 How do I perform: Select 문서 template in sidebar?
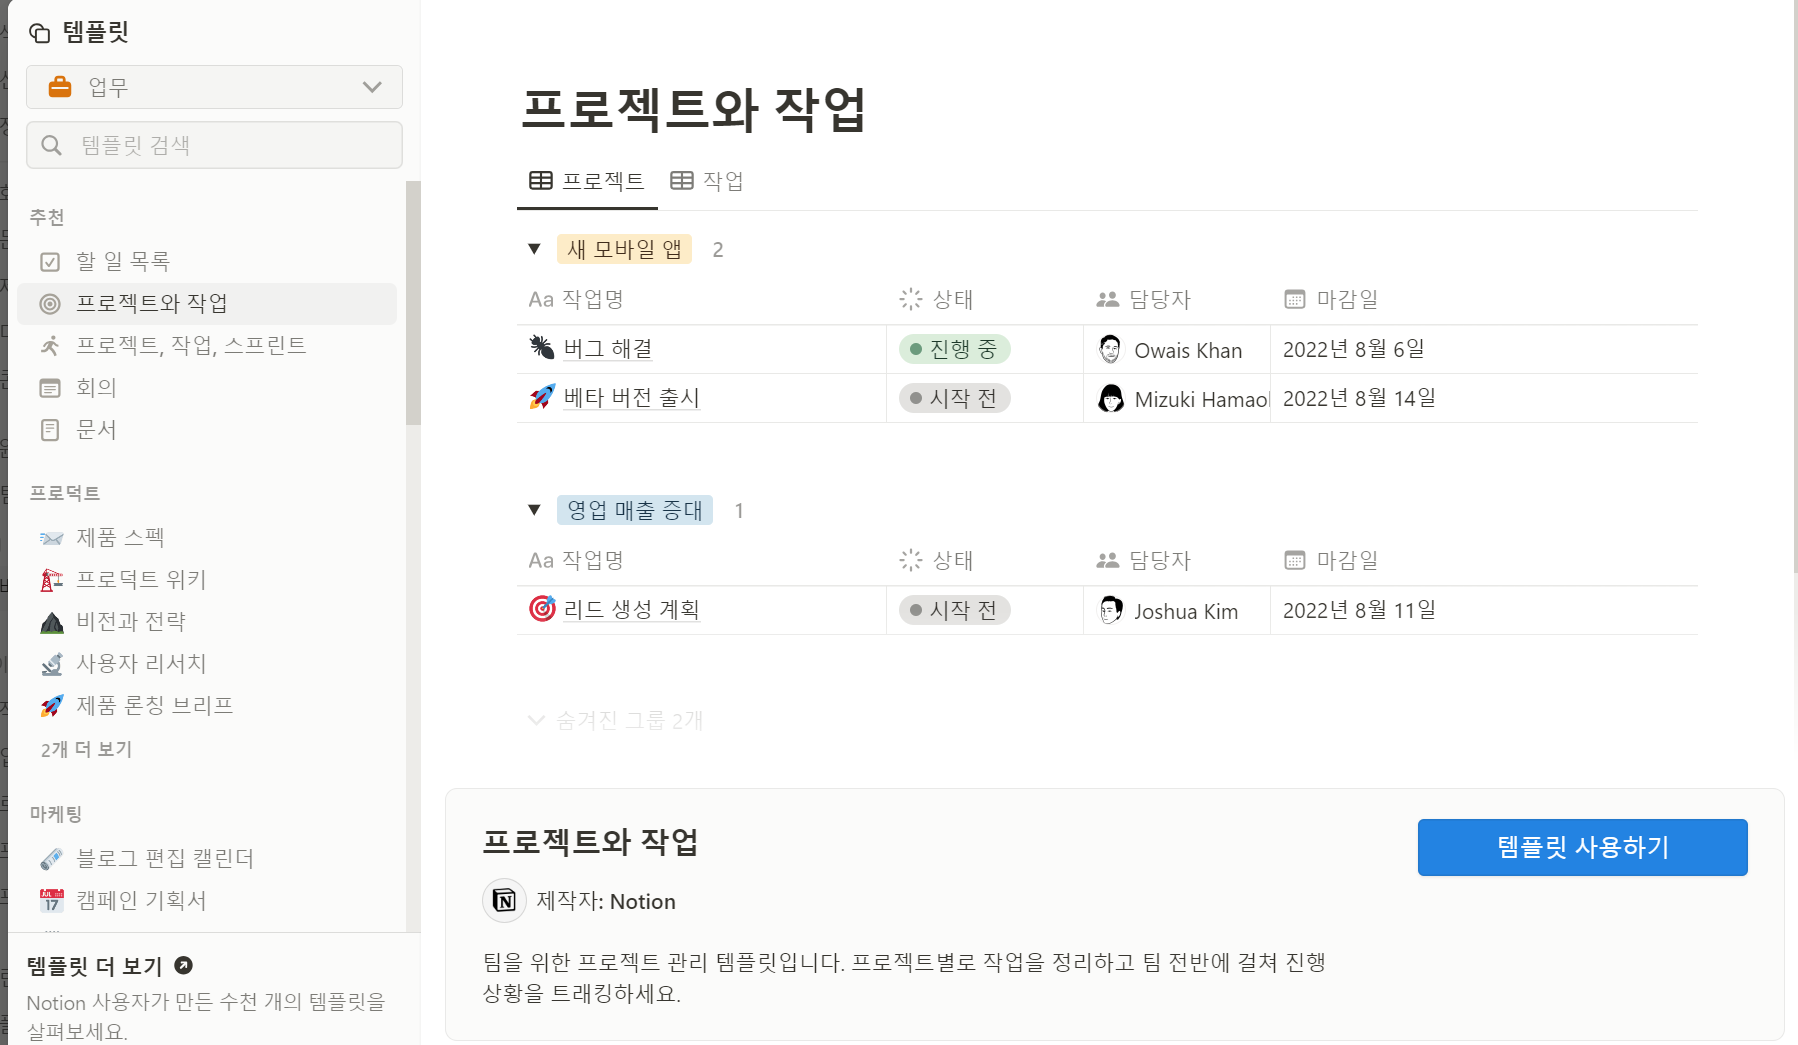click(207, 430)
